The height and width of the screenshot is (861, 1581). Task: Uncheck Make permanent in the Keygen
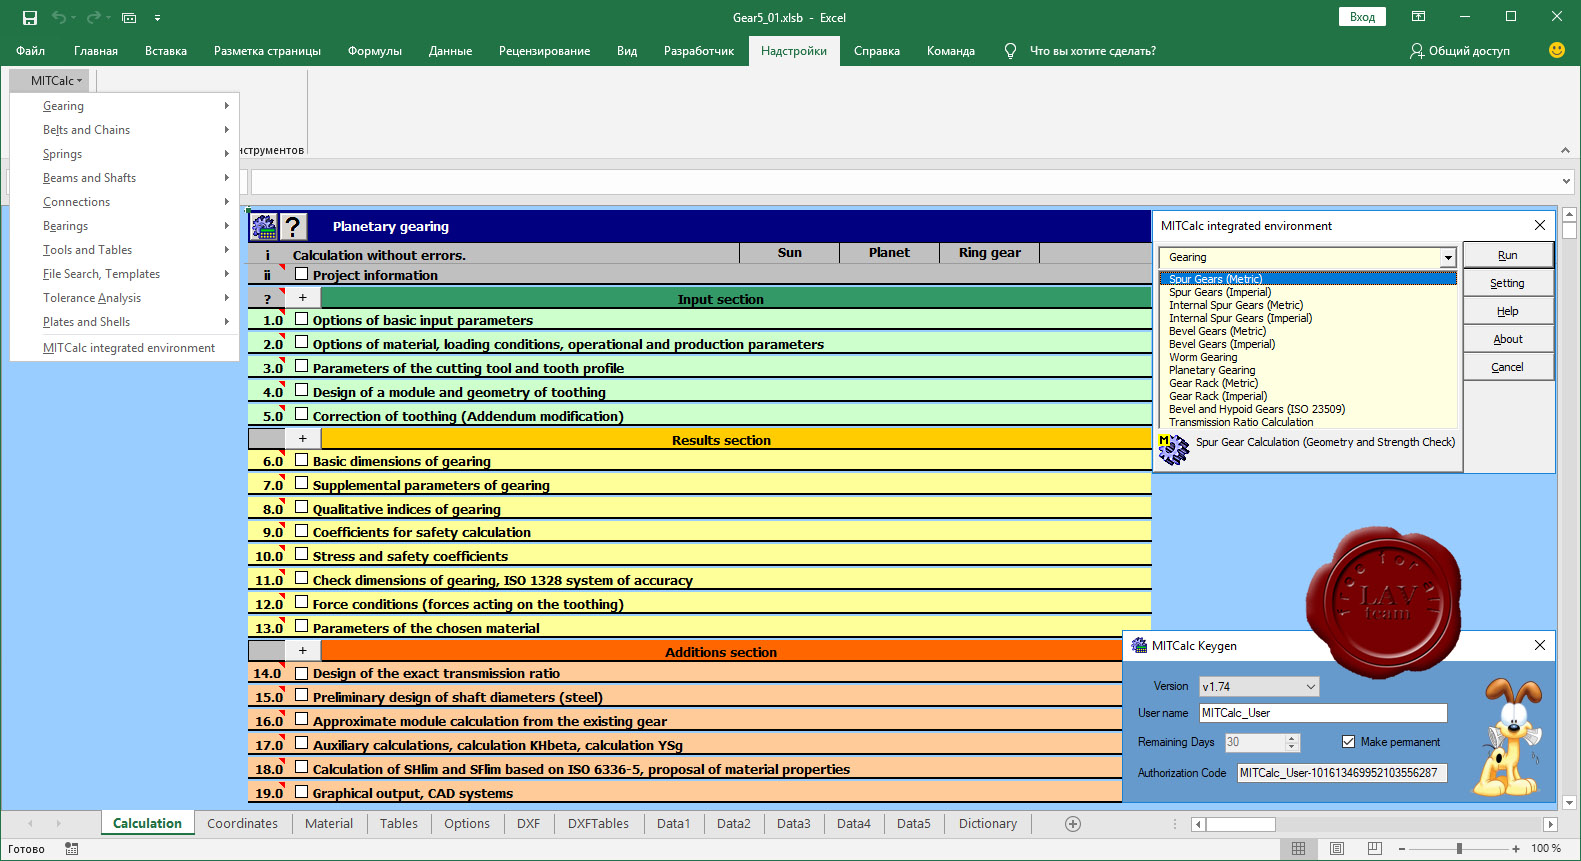(1348, 742)
